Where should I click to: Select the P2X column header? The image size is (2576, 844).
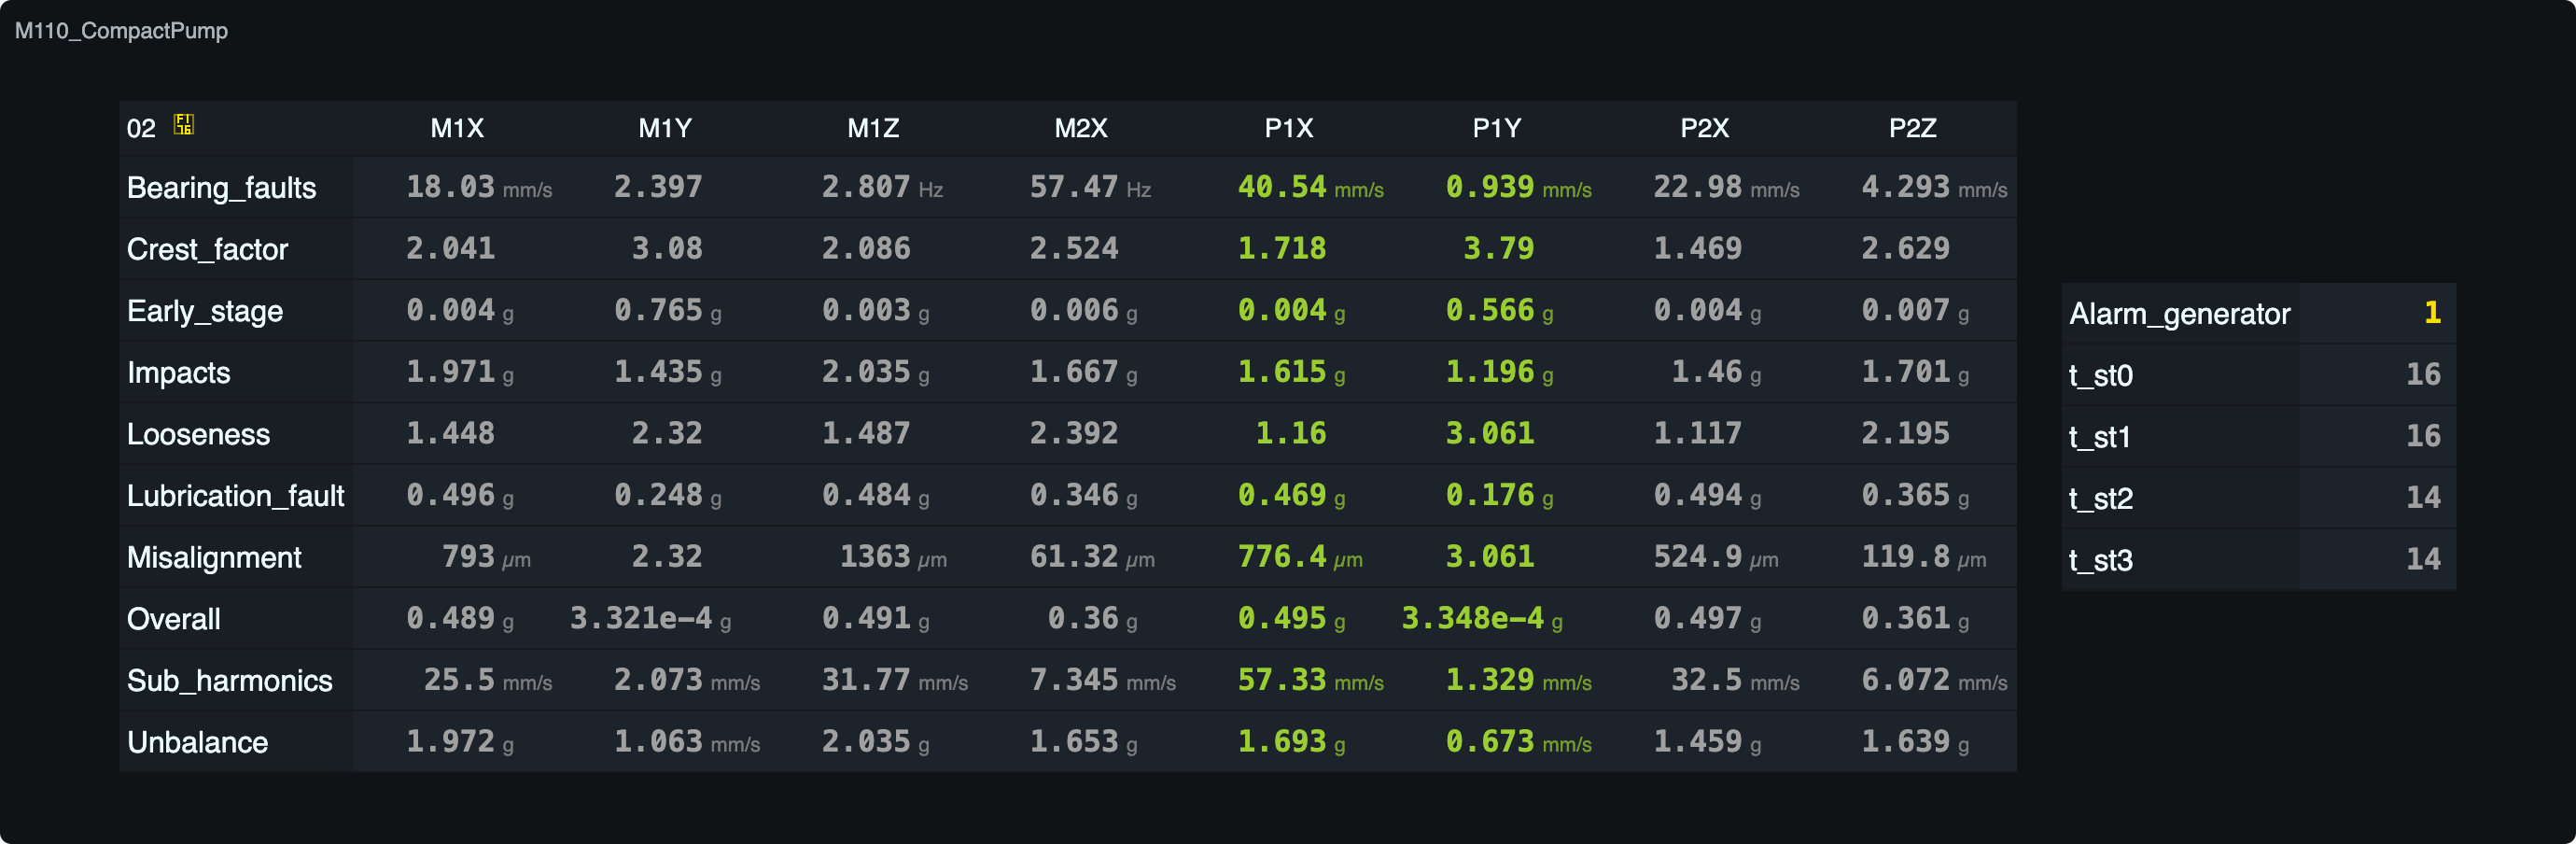click(1705, 128)
